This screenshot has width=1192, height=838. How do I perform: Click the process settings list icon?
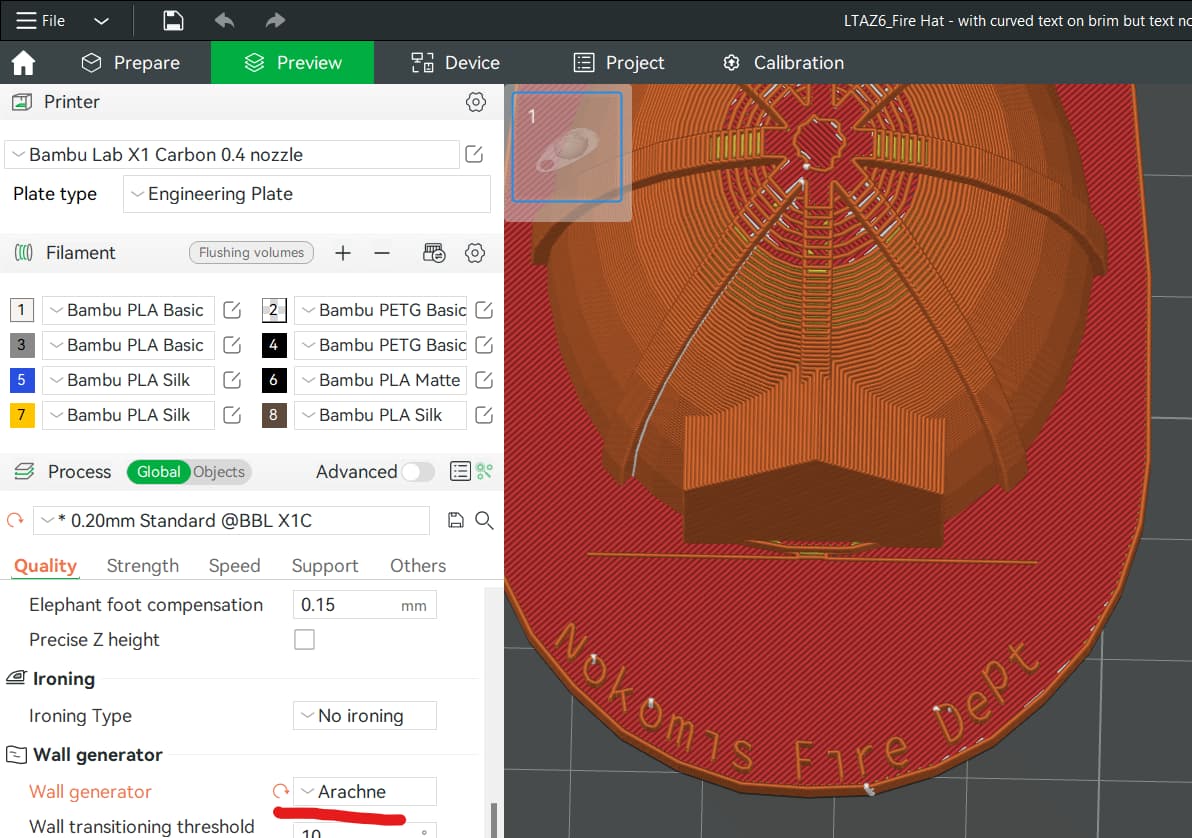coord(461,471)
